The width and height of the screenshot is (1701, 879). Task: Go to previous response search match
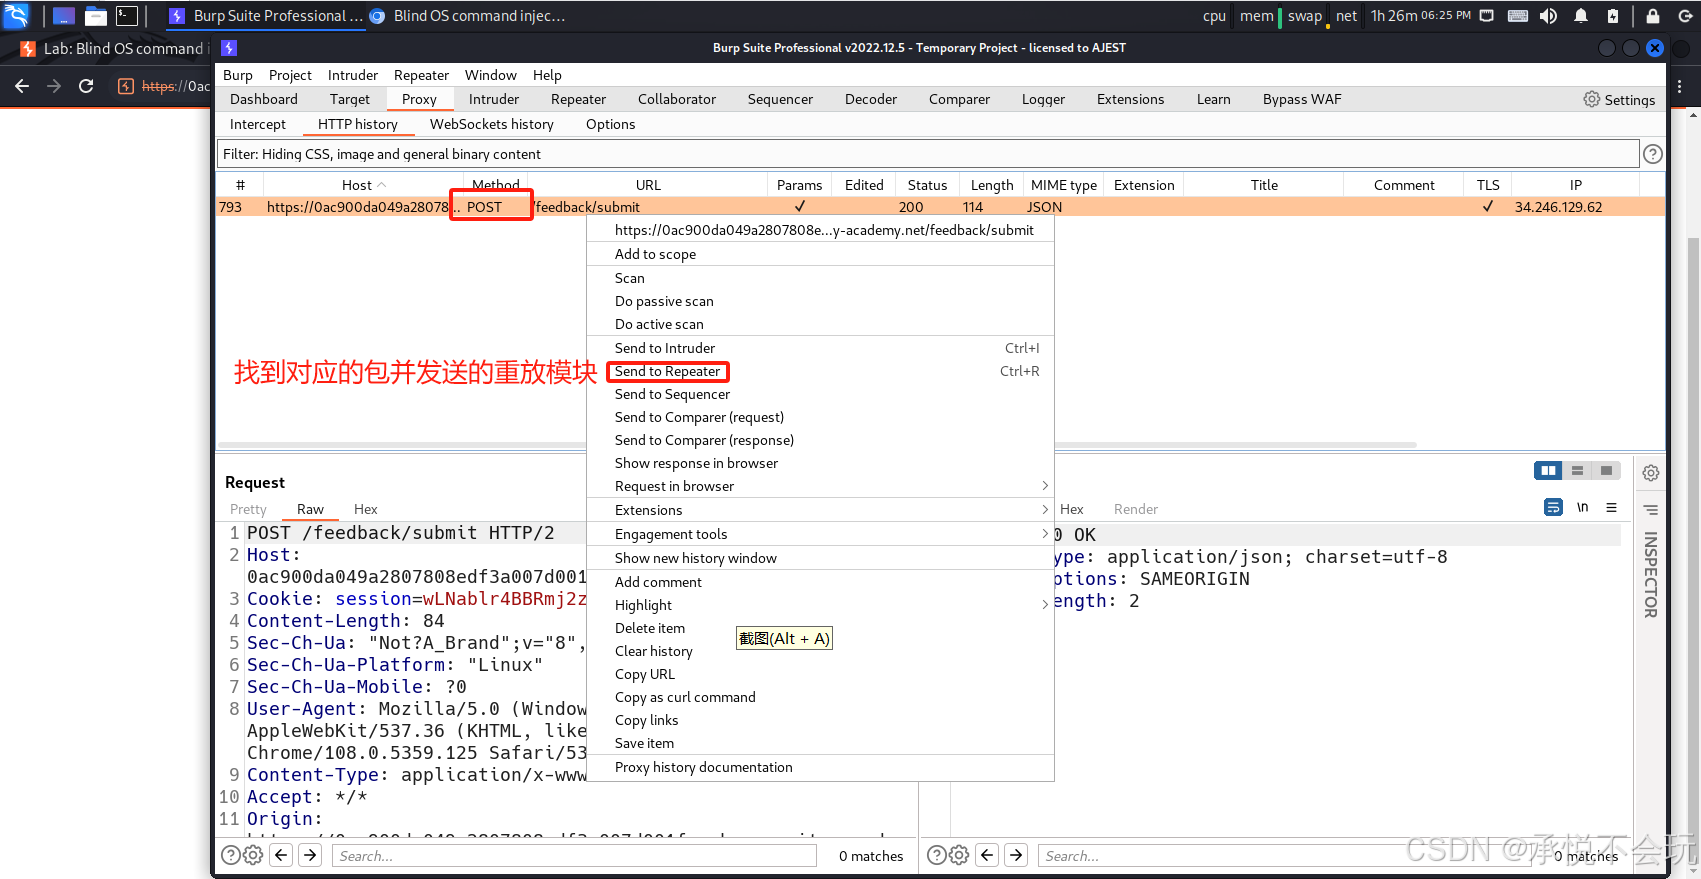pos(988,855)
